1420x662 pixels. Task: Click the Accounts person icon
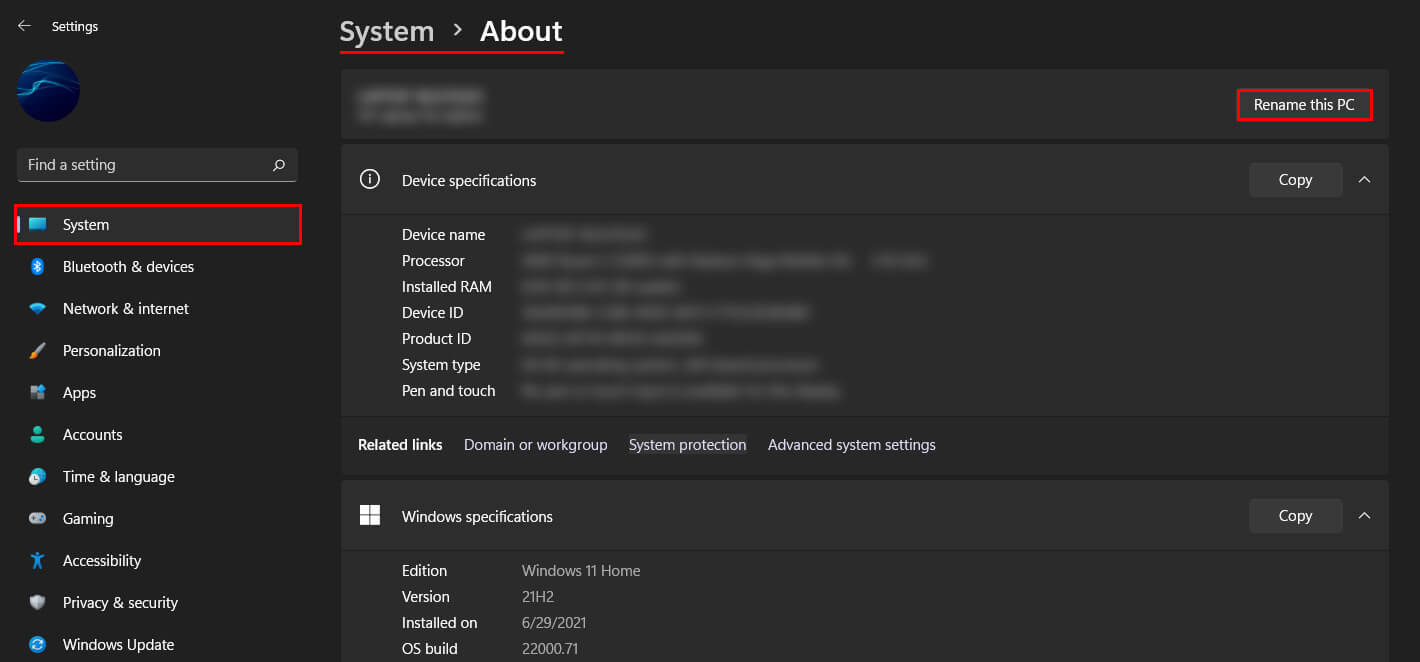click(38, 435)
